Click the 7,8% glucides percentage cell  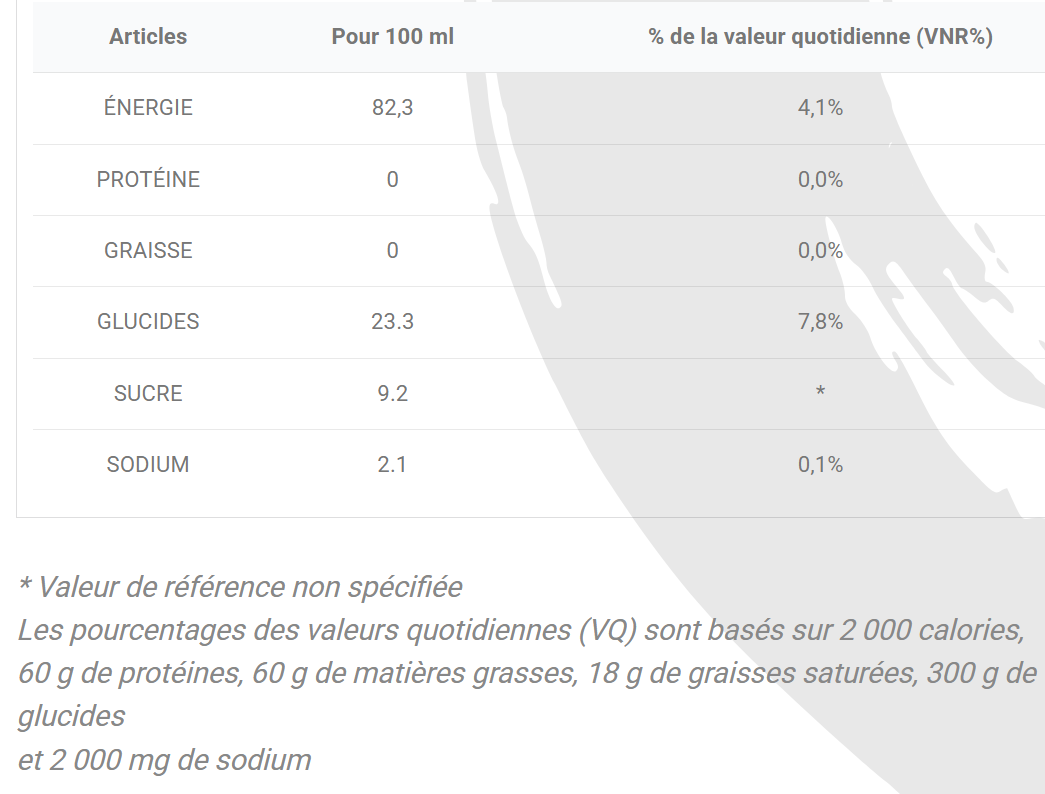click(x=820, y=322)
